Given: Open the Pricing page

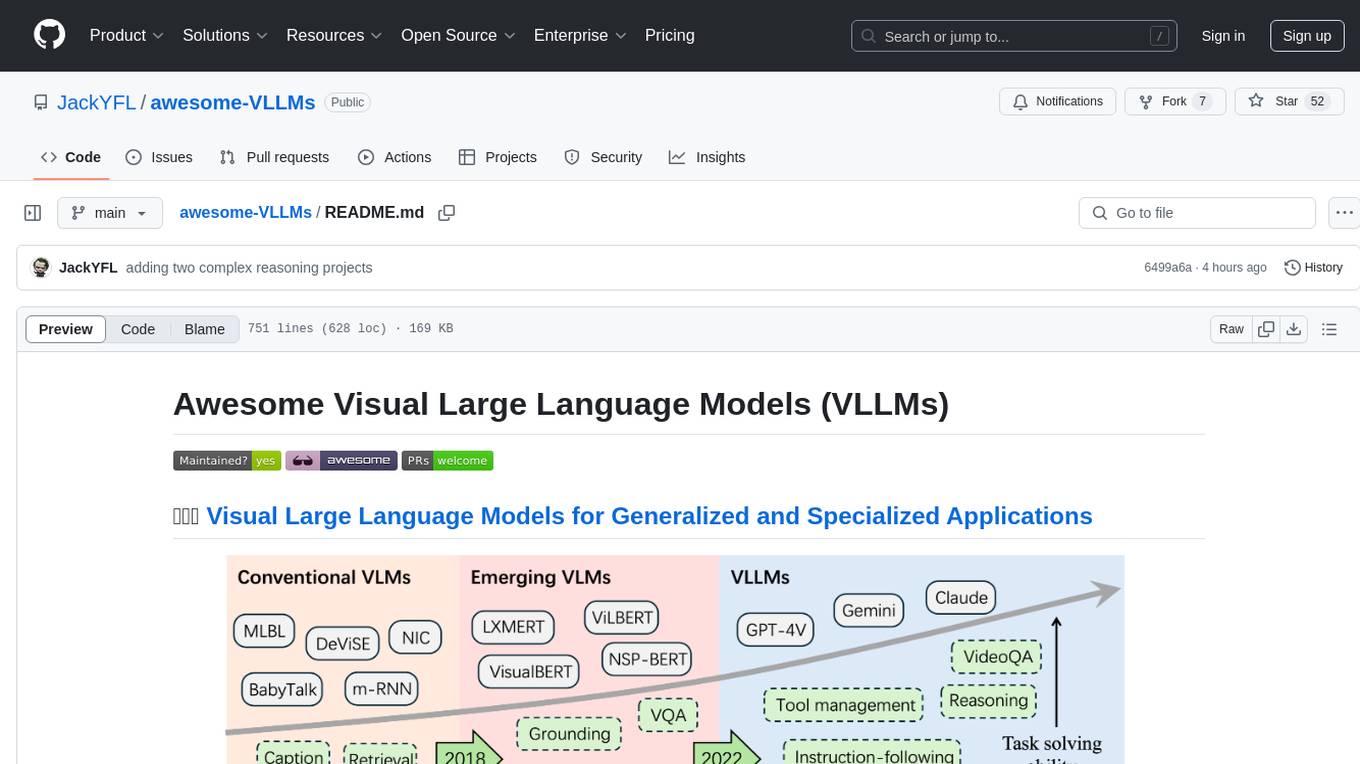Looking at the screenshot, I should point(670,35).
